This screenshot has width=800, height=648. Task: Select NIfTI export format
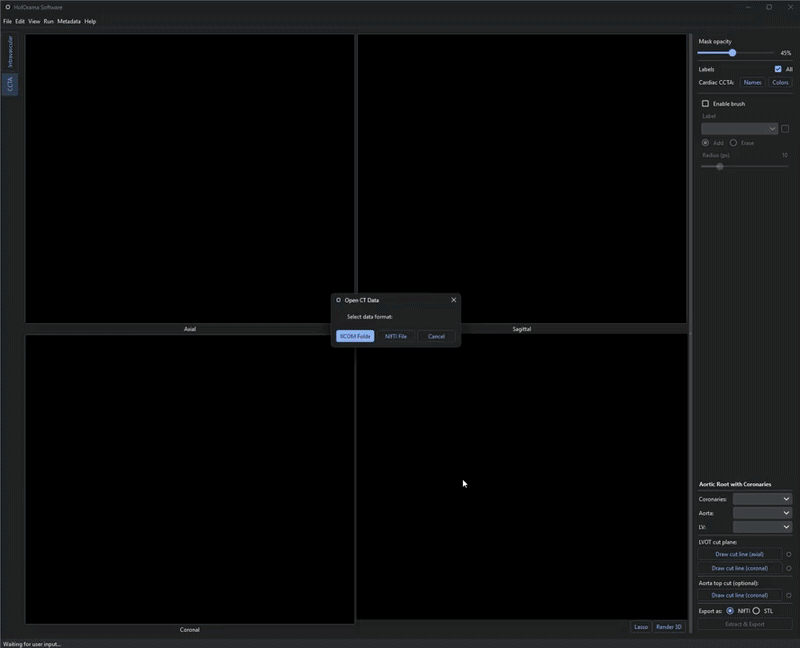[730, 611]
